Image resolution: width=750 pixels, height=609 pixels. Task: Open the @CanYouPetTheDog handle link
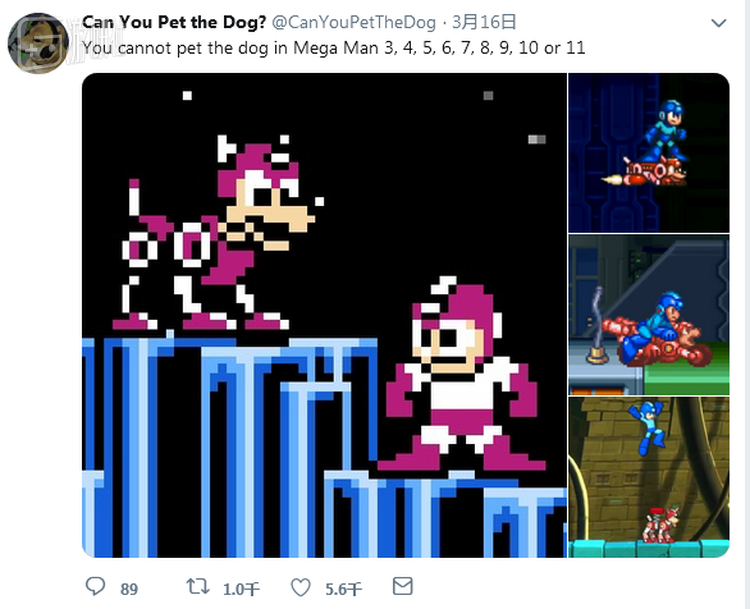(x=354, y=22)
